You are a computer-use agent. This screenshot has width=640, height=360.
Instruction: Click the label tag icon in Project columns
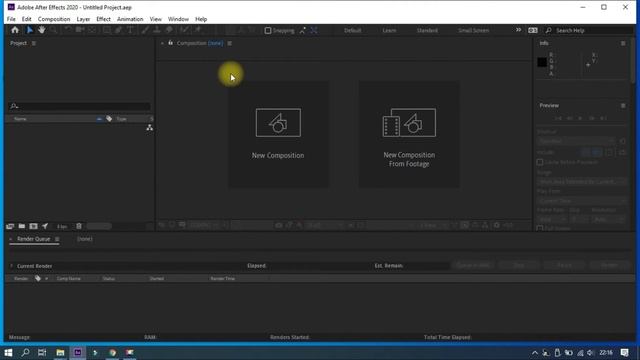[109, 119]
